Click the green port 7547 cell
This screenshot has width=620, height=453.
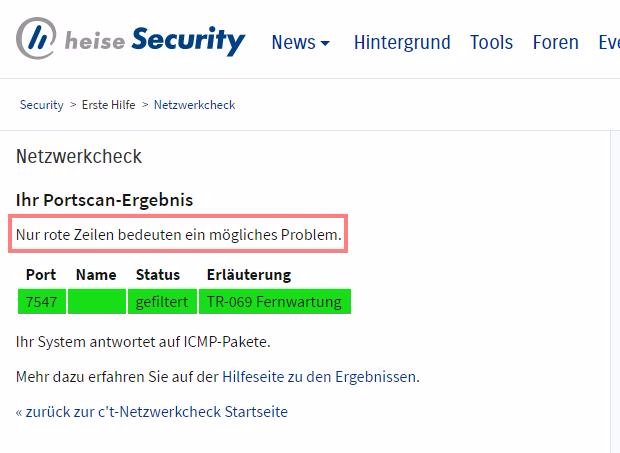click(x=41, y=301)
